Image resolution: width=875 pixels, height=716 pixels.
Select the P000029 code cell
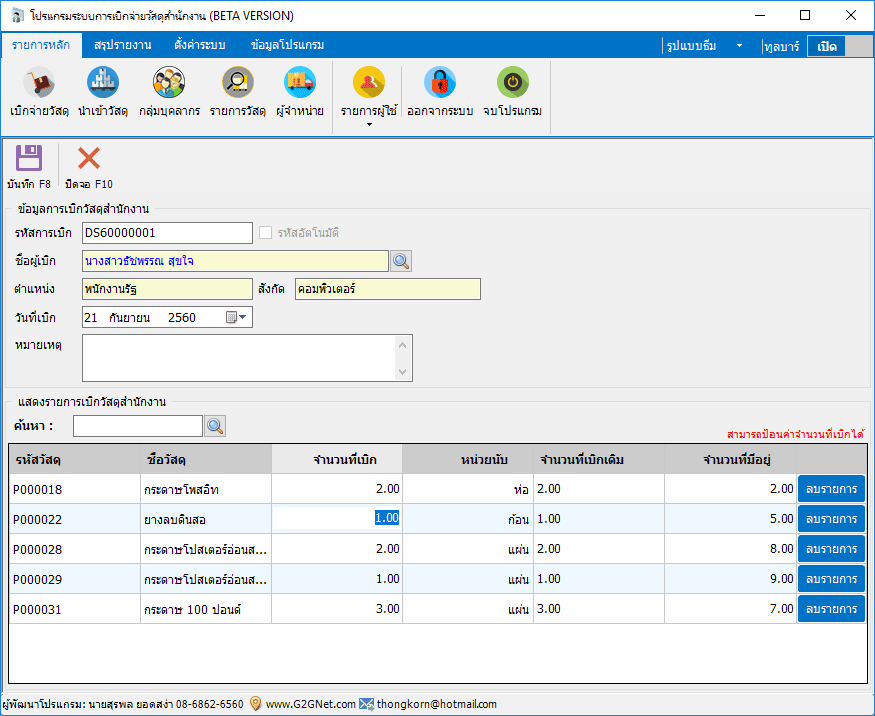75,579
